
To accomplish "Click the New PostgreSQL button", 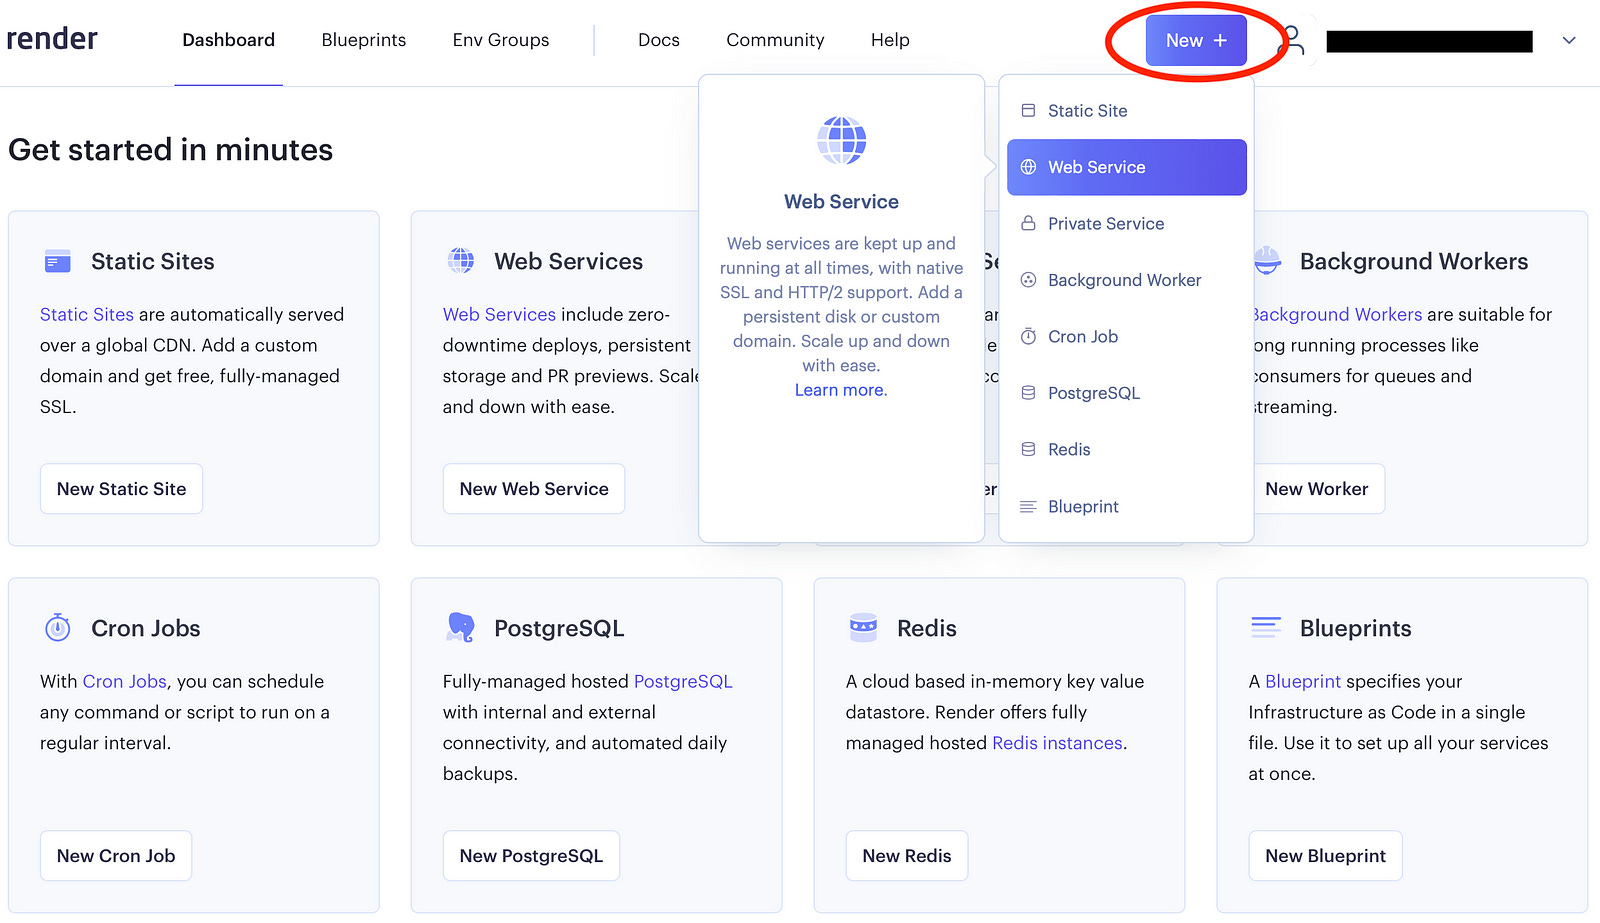I will (531, 856).
